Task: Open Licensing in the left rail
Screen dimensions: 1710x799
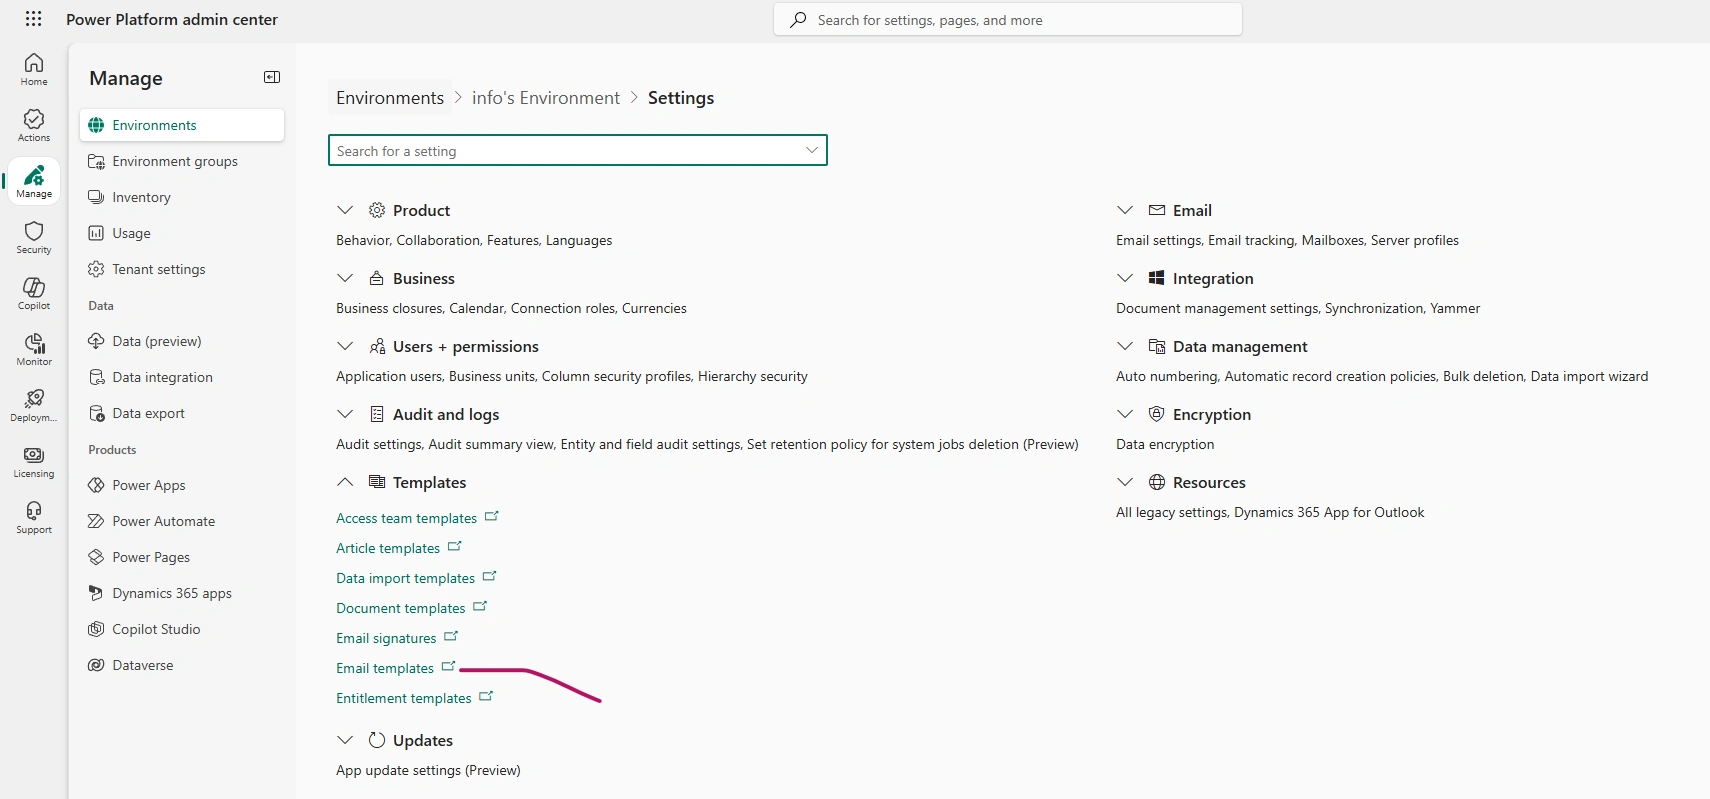Action: coord(34,462)
